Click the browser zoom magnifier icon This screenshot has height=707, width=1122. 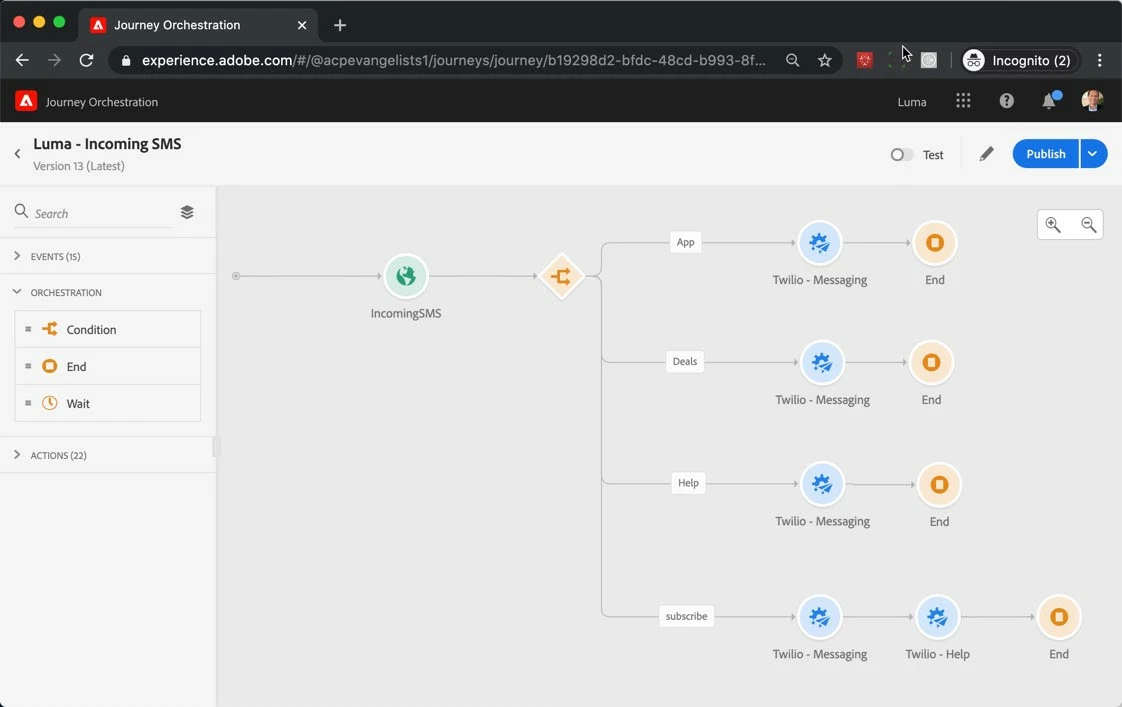(x=792, y=60)
